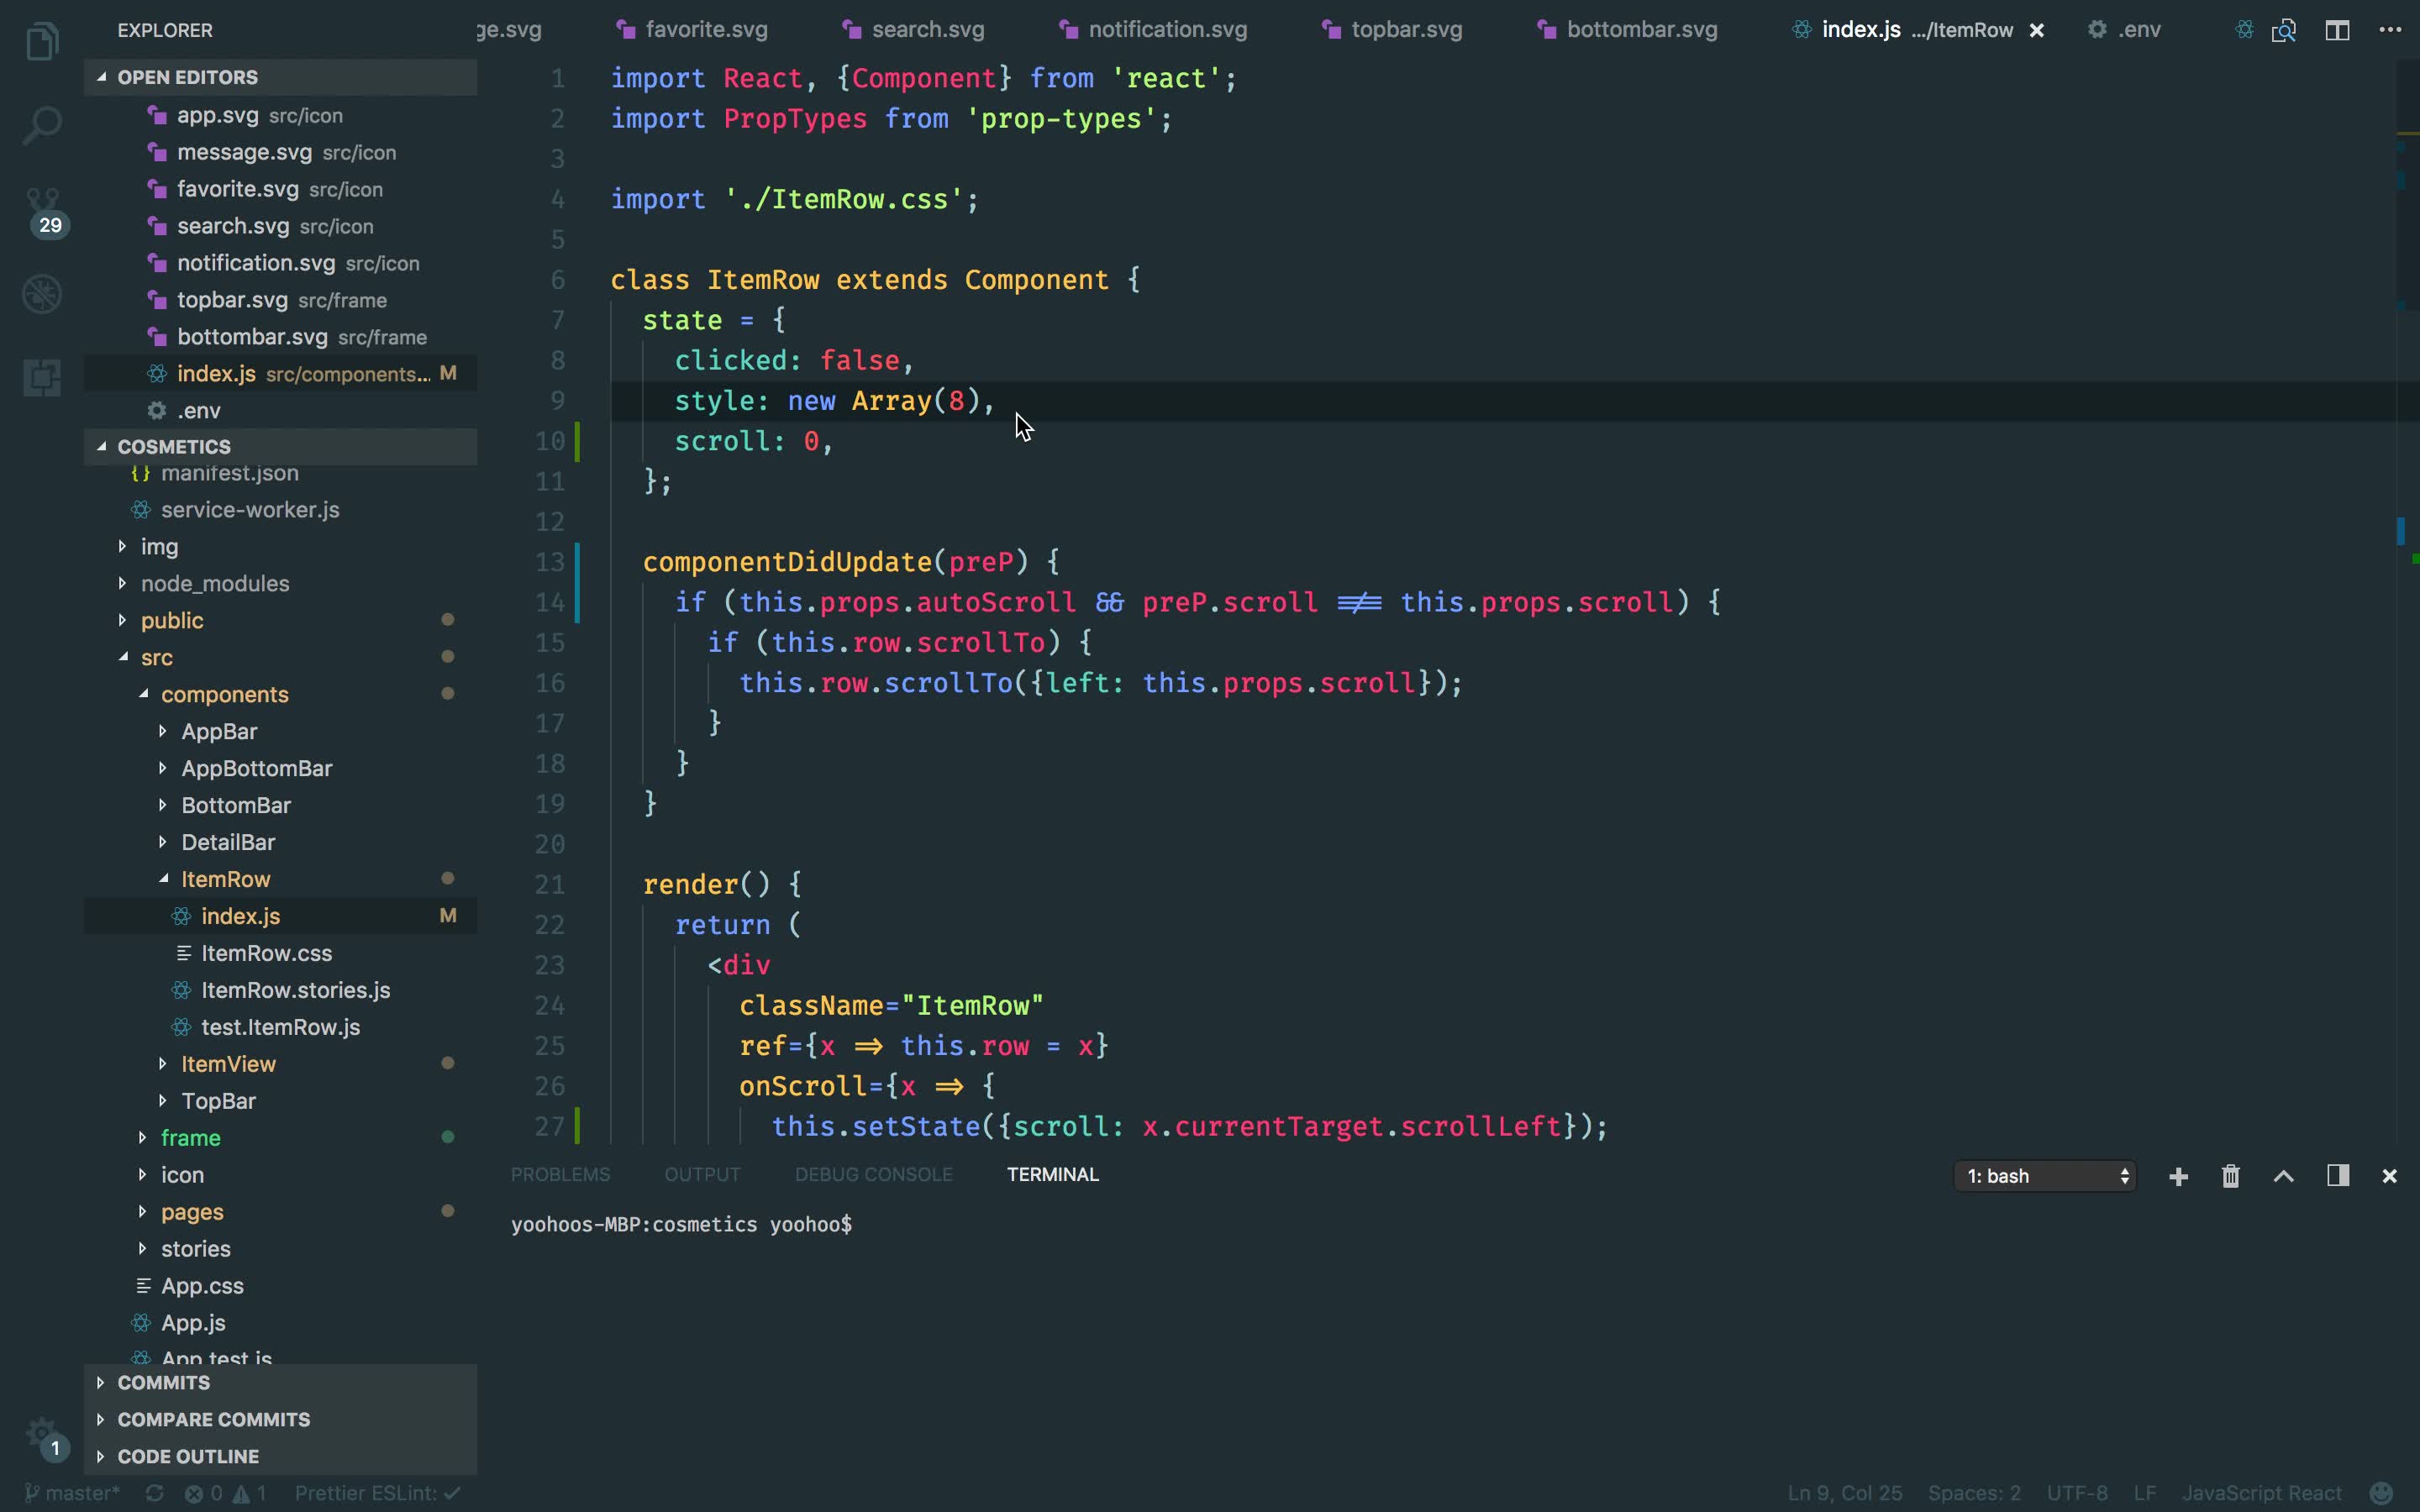Image resolution: width=2420 pixels, height=1512 pixels.
Task: Open editor more actions ellipsis menu
Action: coord(2390,30)
